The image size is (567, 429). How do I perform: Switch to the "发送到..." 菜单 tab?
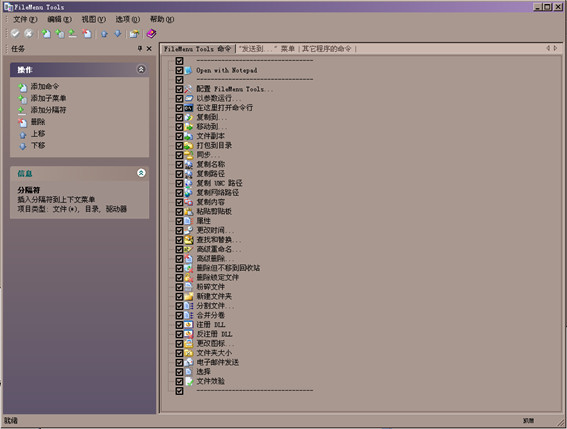pyautogui.click(x=267, y=48)
